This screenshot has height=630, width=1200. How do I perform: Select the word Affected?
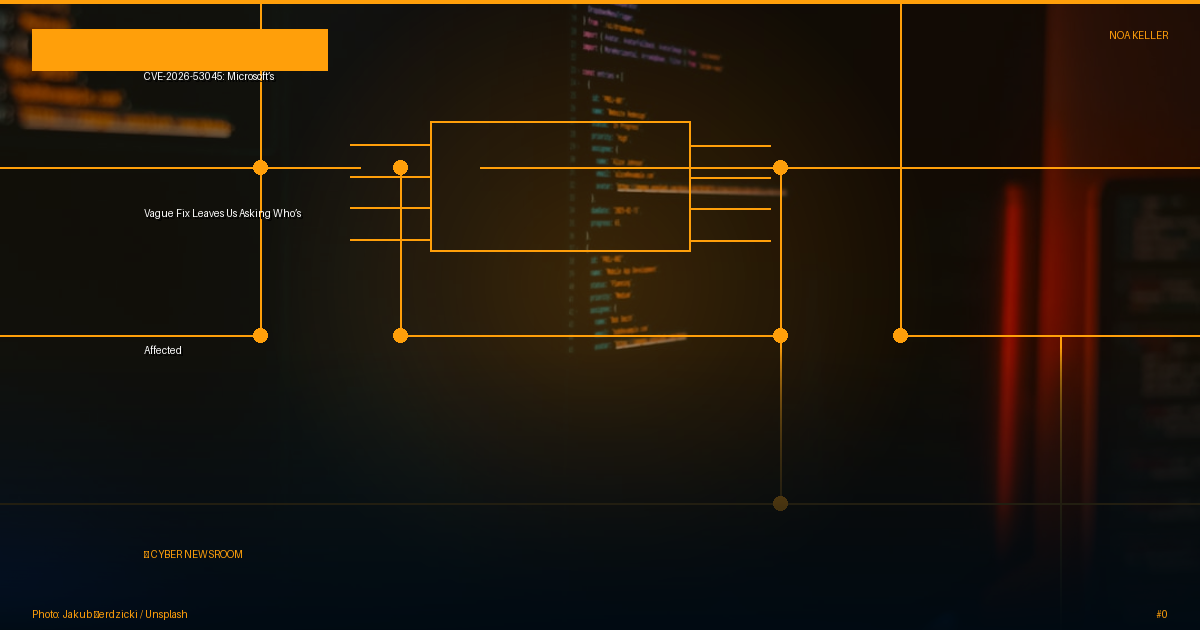(x=162, y=350)
